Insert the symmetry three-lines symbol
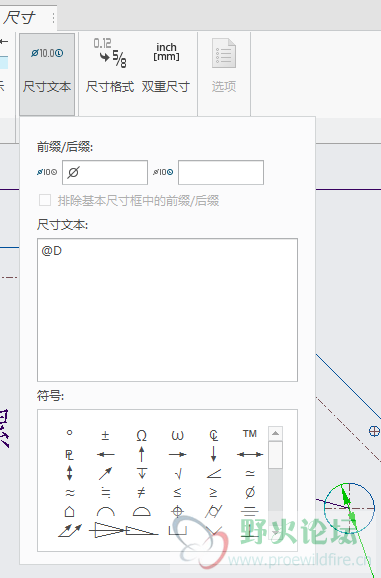This screenshot has height=578, width=381. (250, 511)
